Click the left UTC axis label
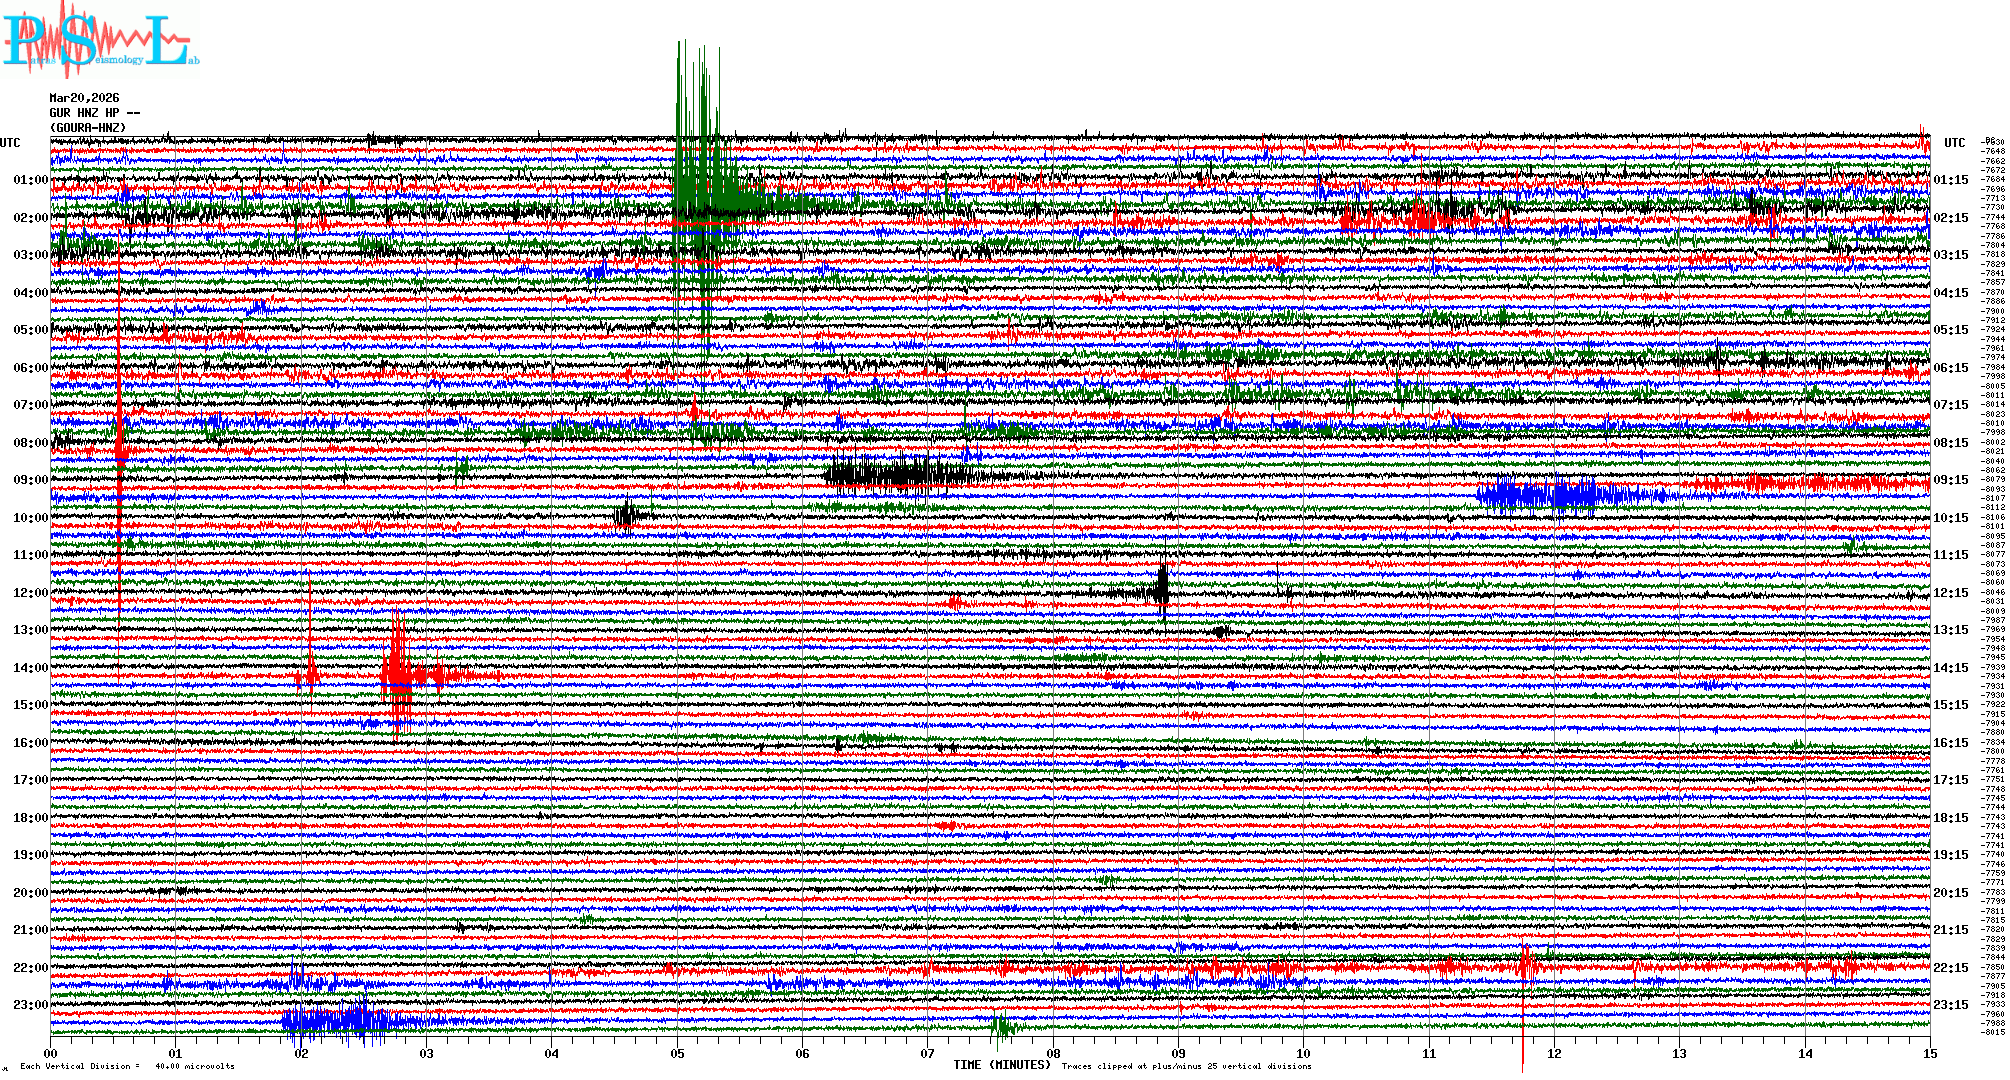2010x1080 pixels. coord(10,143)
